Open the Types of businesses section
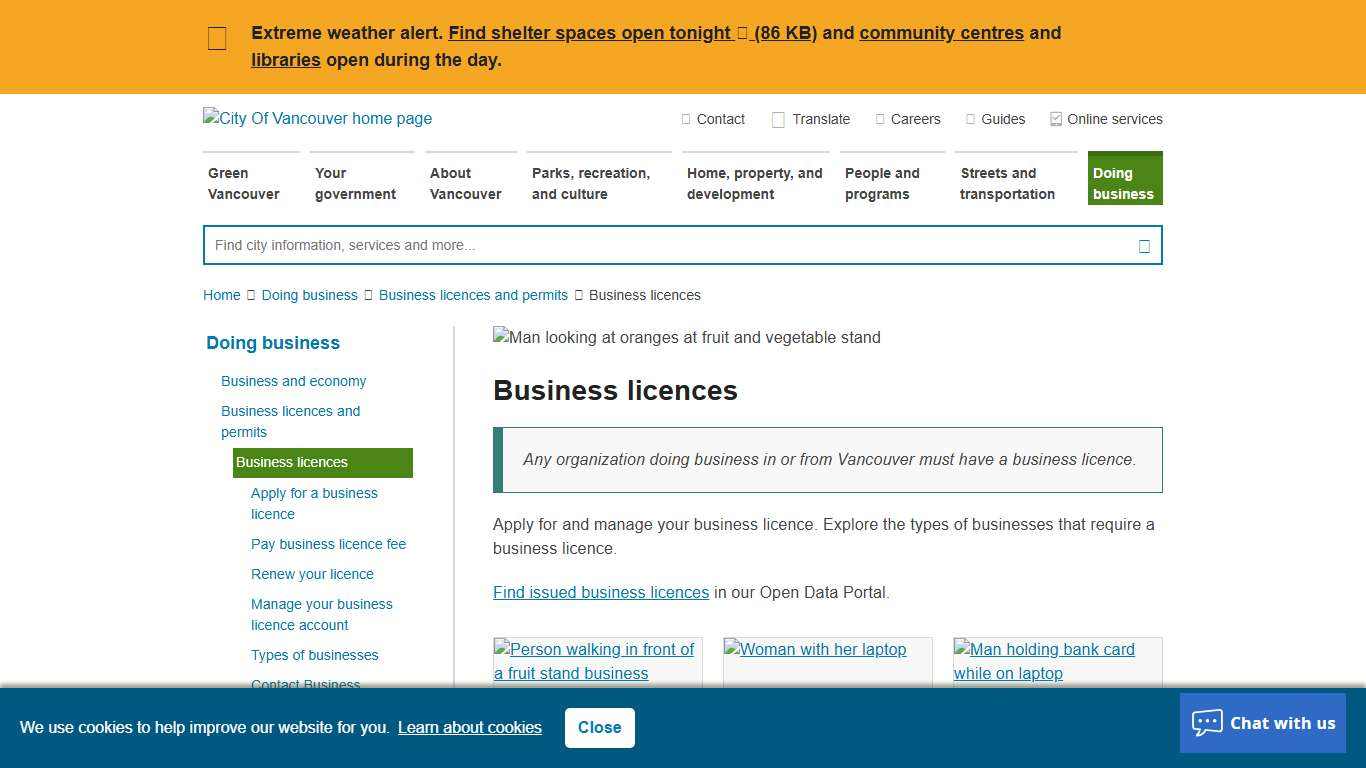The width and height of the screenshot is (1366, 768). click(x=315, y=655)
